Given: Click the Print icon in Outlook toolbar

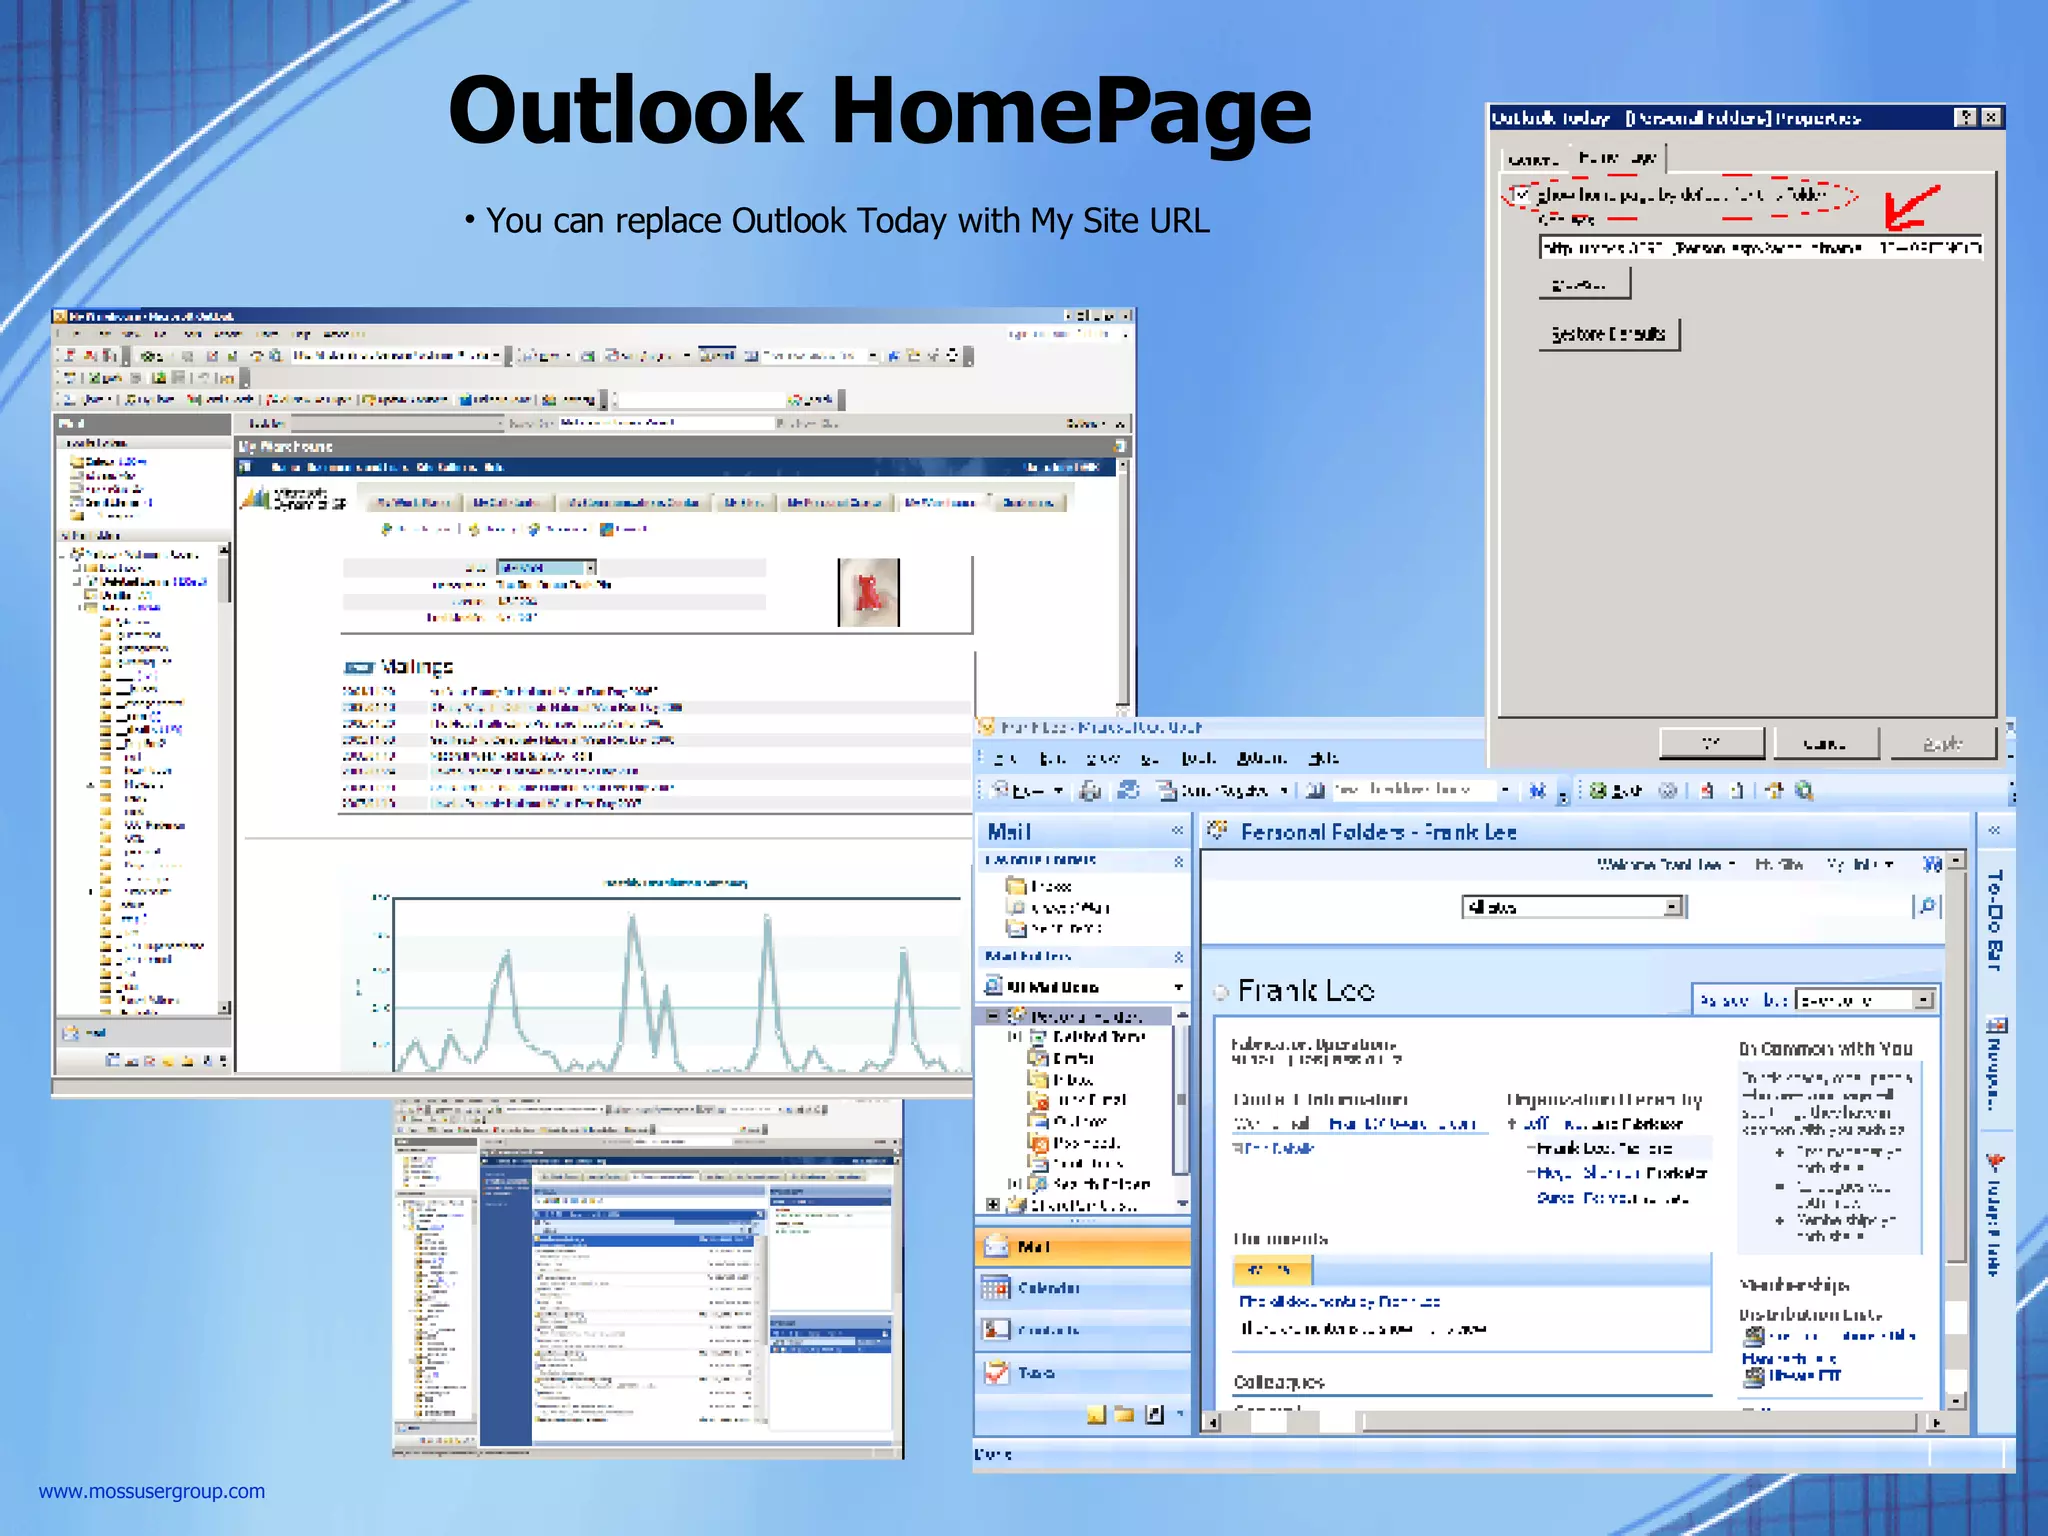Looking at the screenshot, I should coord(1090,791).
